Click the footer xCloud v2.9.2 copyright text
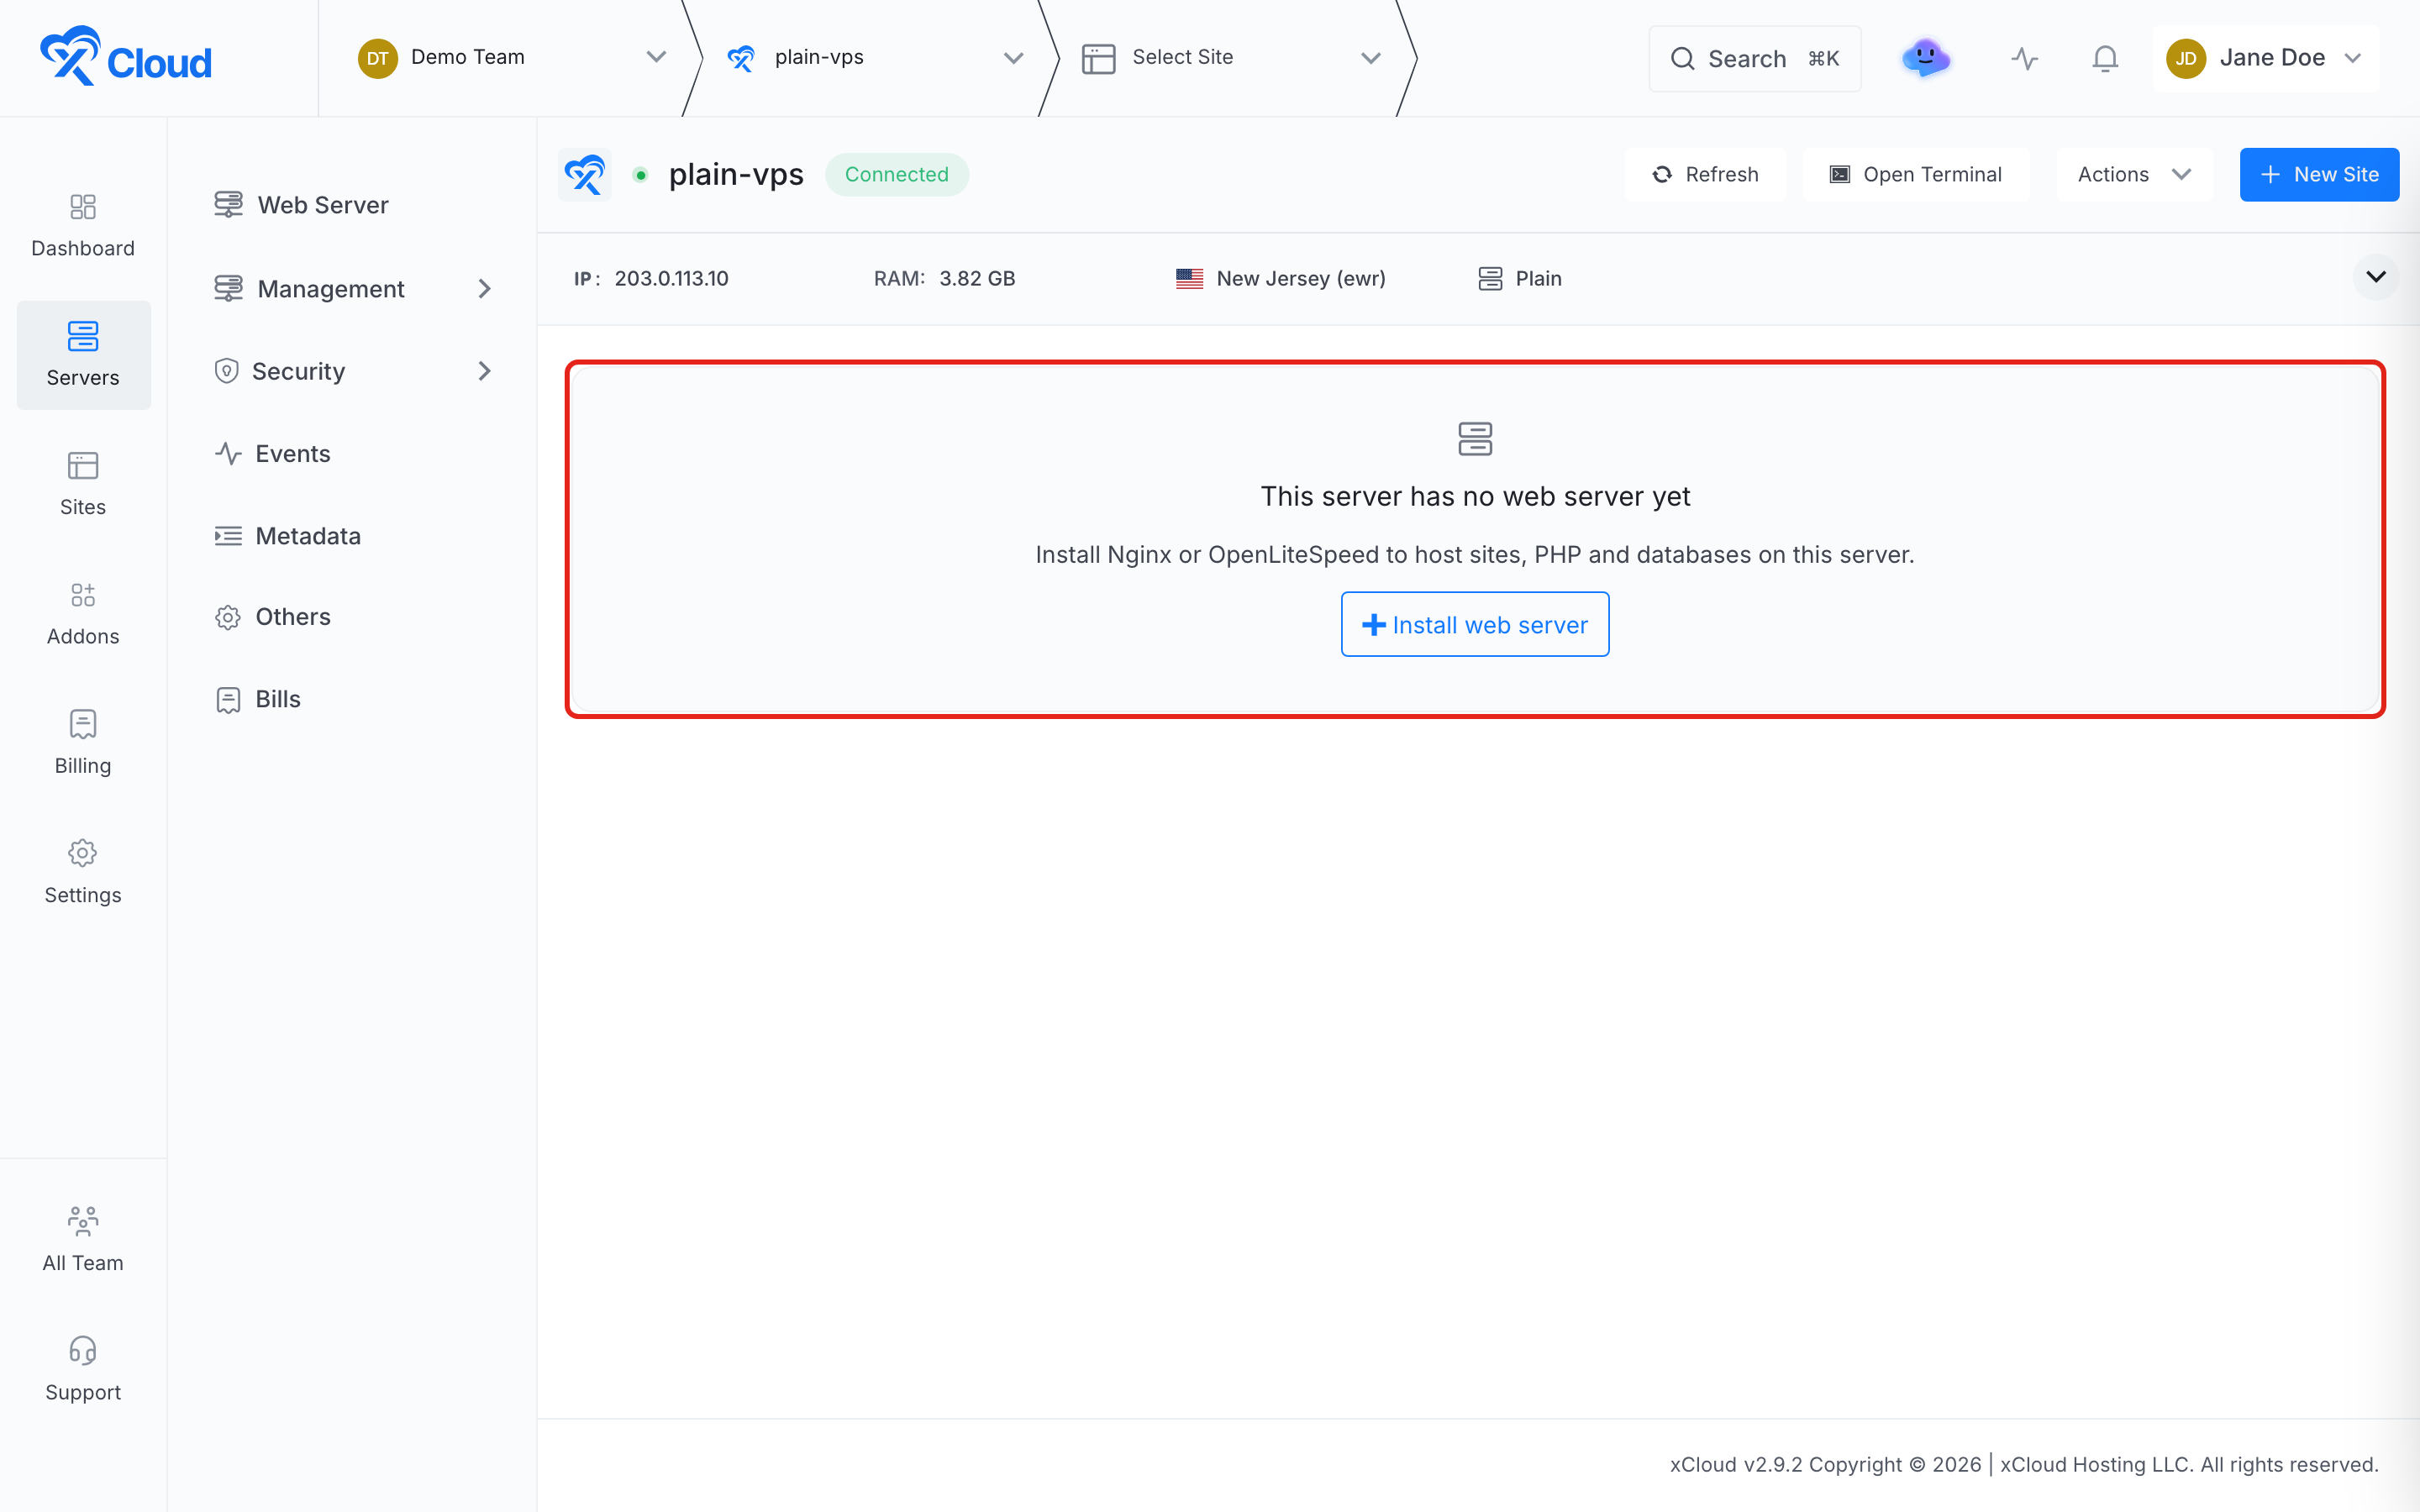Viewport: 2420px width, 1512px height. (2023, 1464)
